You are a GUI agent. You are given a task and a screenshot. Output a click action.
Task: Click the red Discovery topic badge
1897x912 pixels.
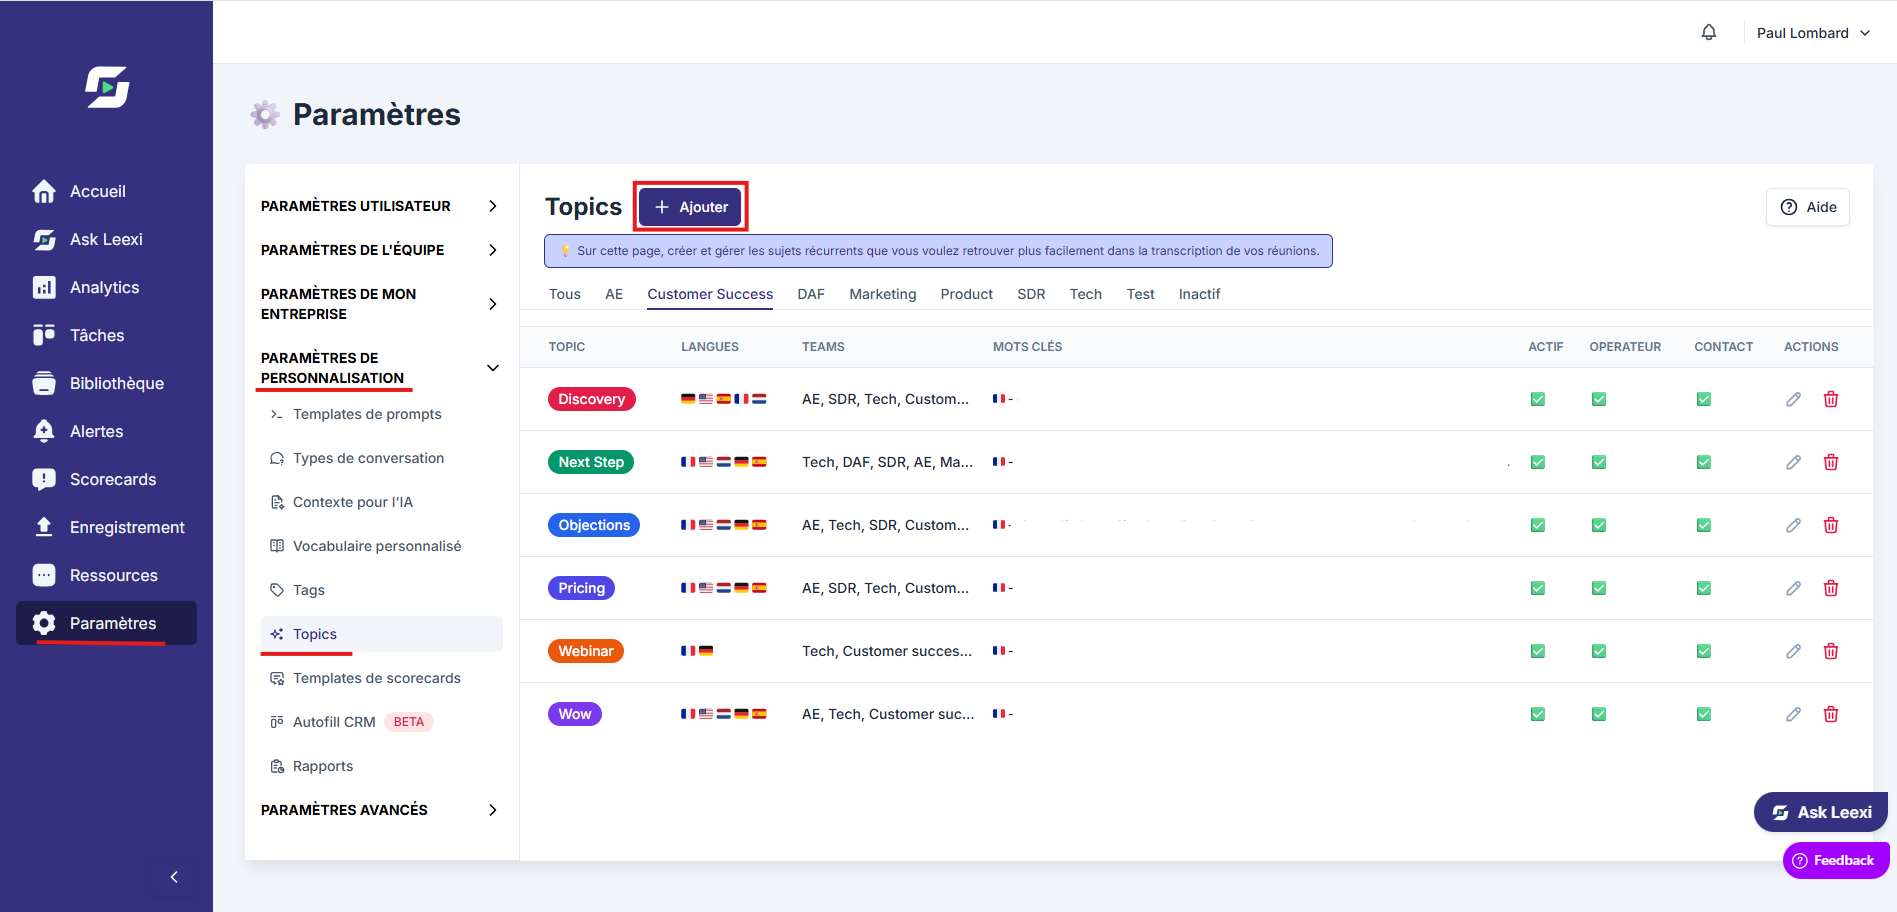pos(591,399)
